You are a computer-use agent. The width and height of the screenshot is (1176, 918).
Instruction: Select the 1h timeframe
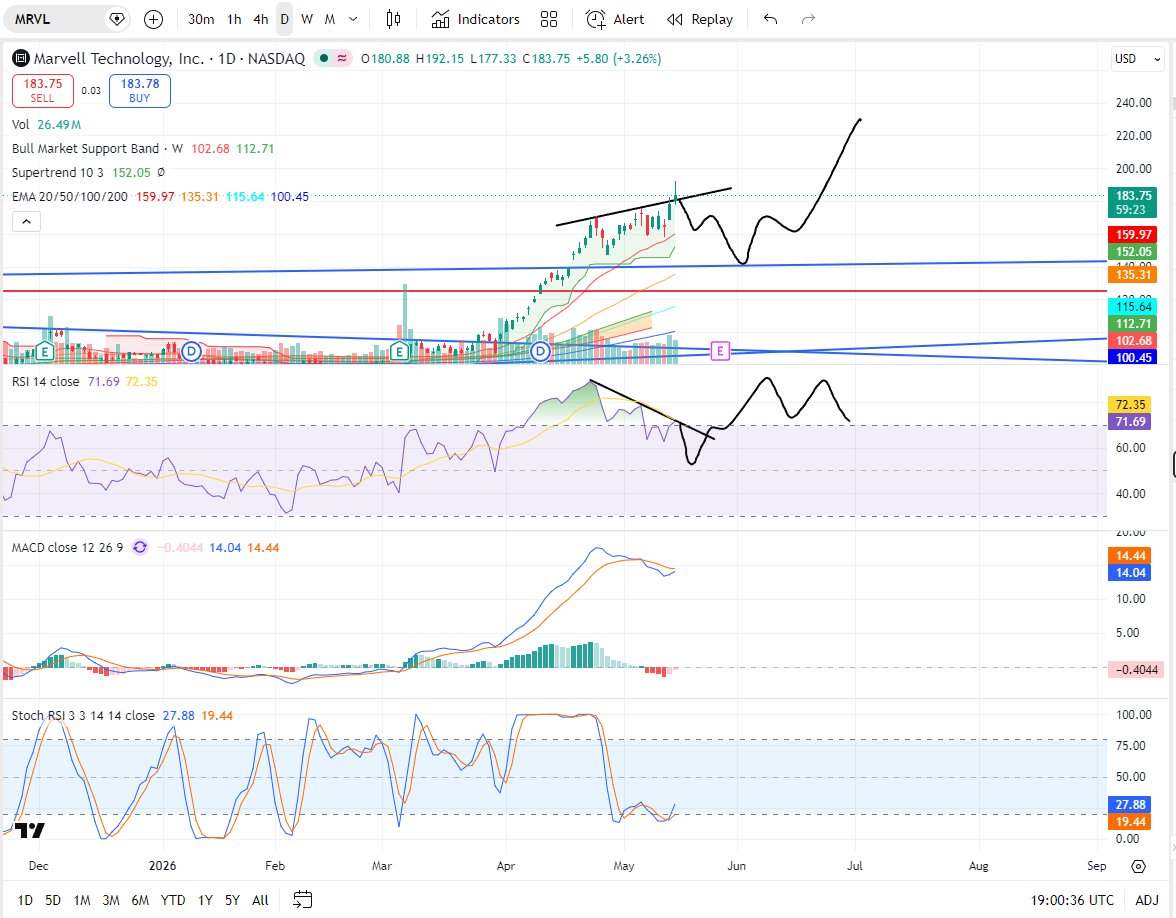pos(235,20)
